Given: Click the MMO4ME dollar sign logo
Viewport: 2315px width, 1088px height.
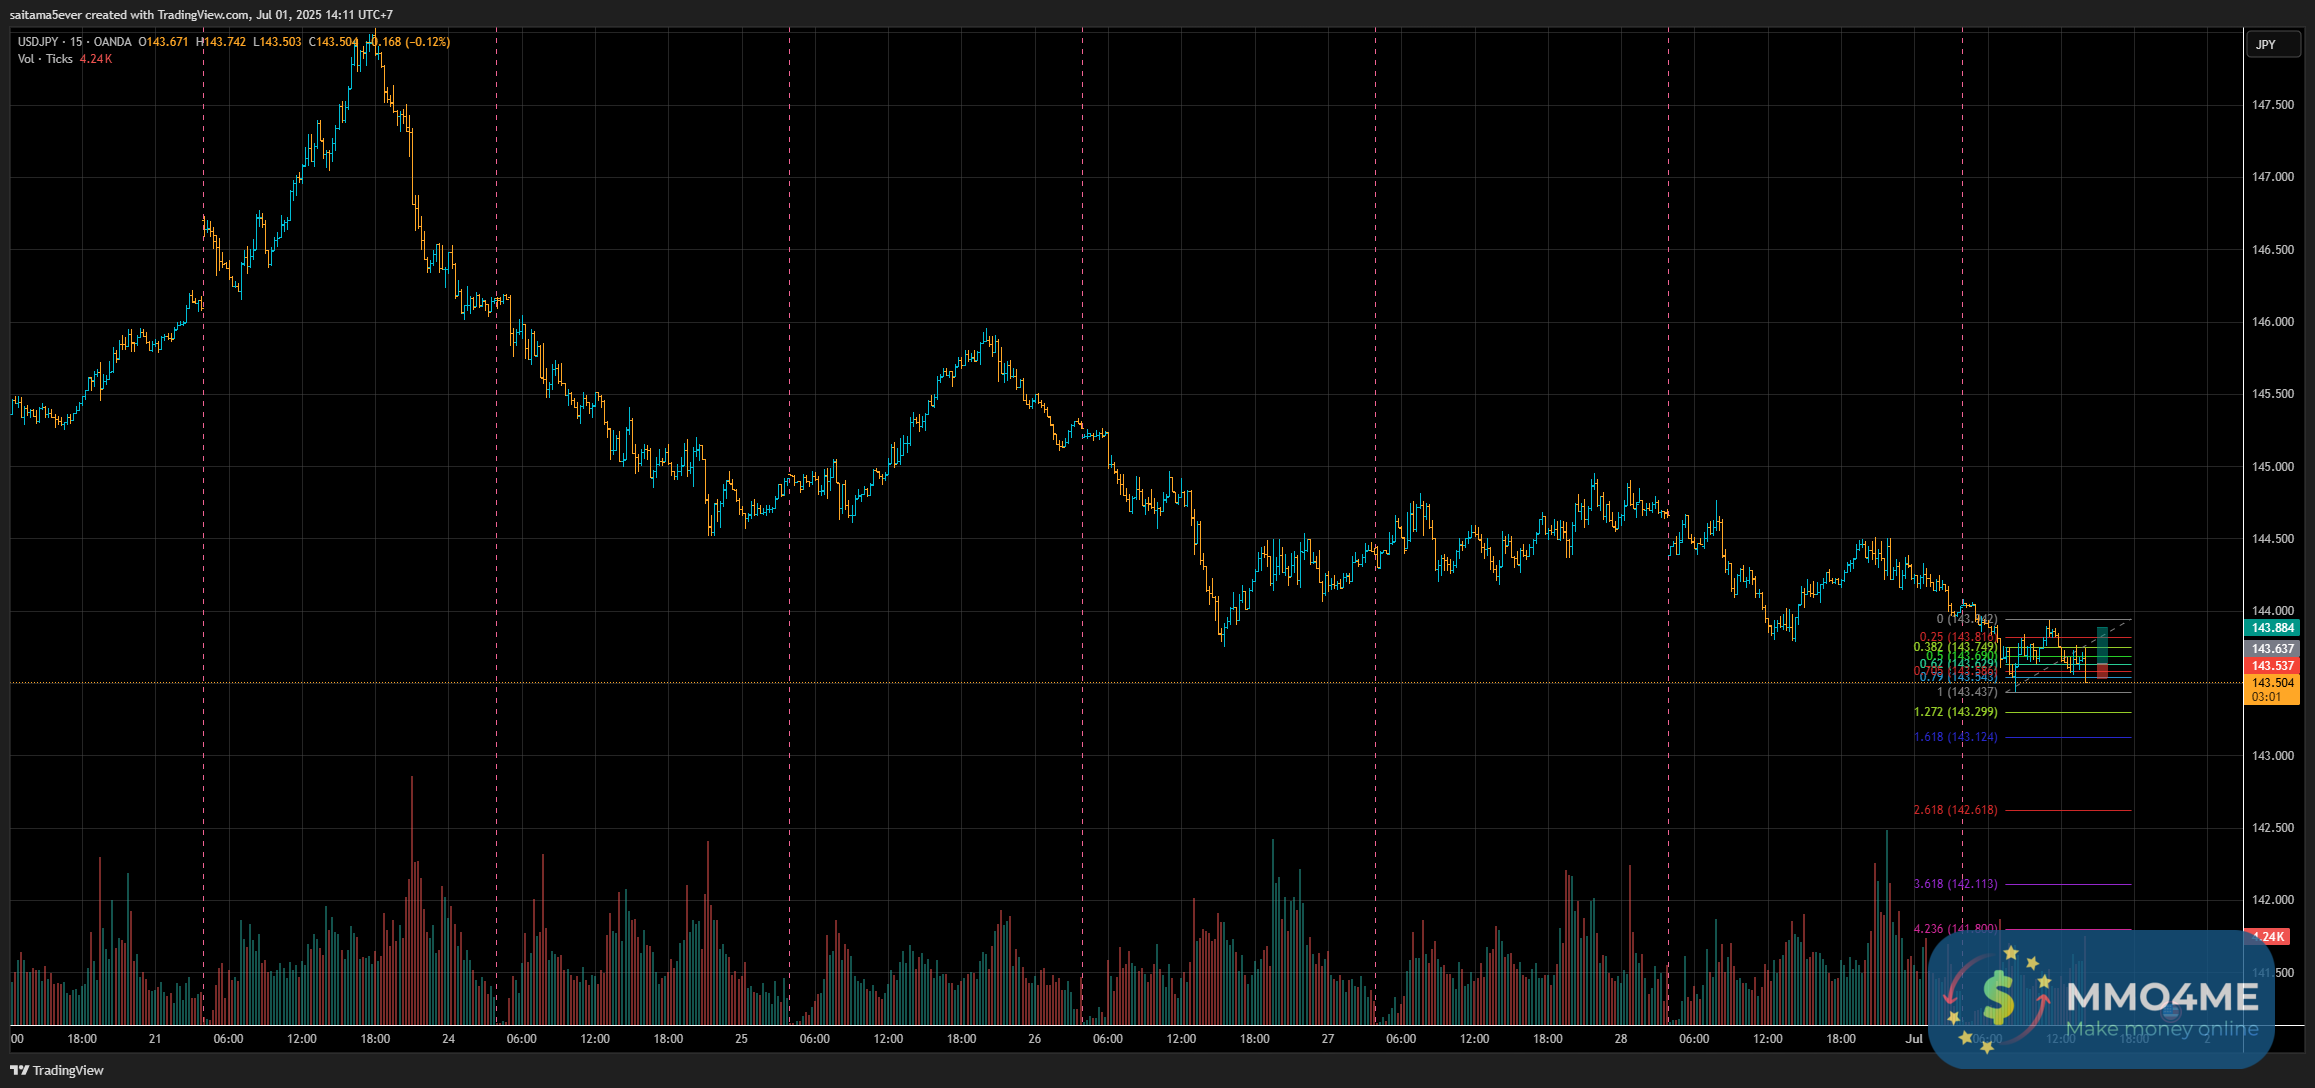Looking at the screenshot, I should [x=1997, y=999].
